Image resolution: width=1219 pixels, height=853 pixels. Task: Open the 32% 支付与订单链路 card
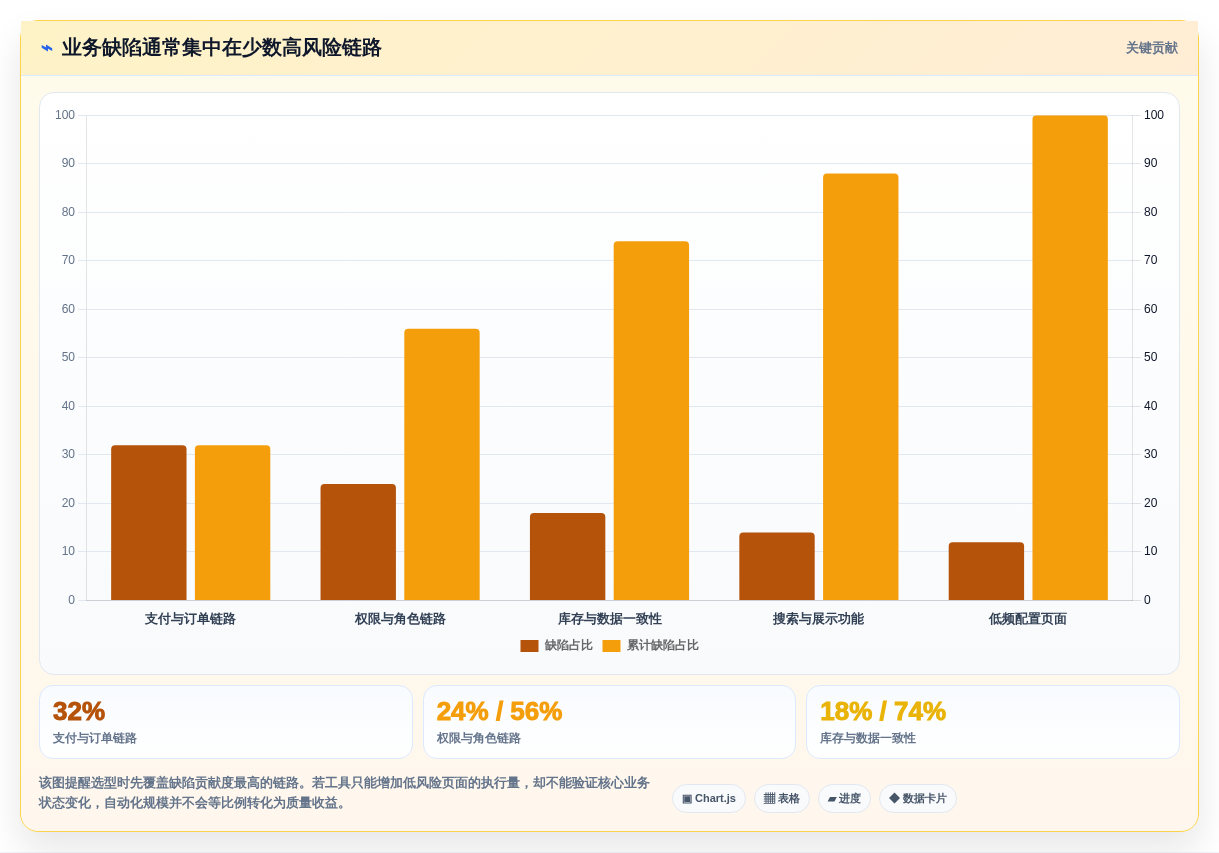coord(226,722)
